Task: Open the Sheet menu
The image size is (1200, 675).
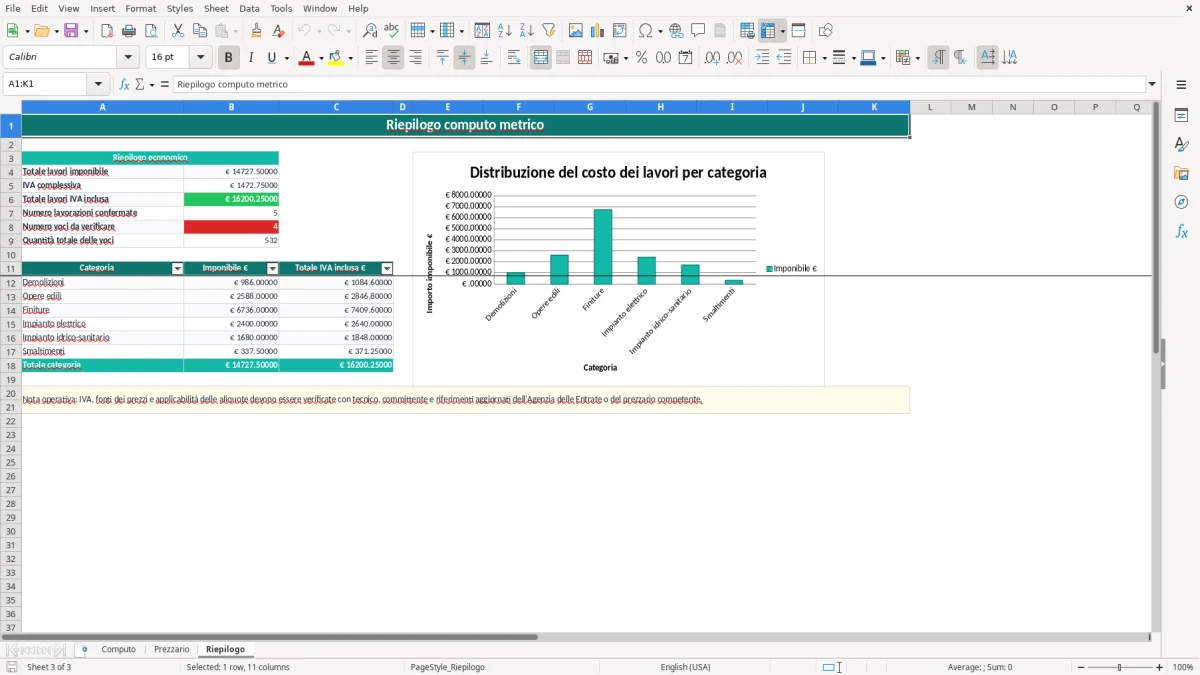Action: click(216, 8)
